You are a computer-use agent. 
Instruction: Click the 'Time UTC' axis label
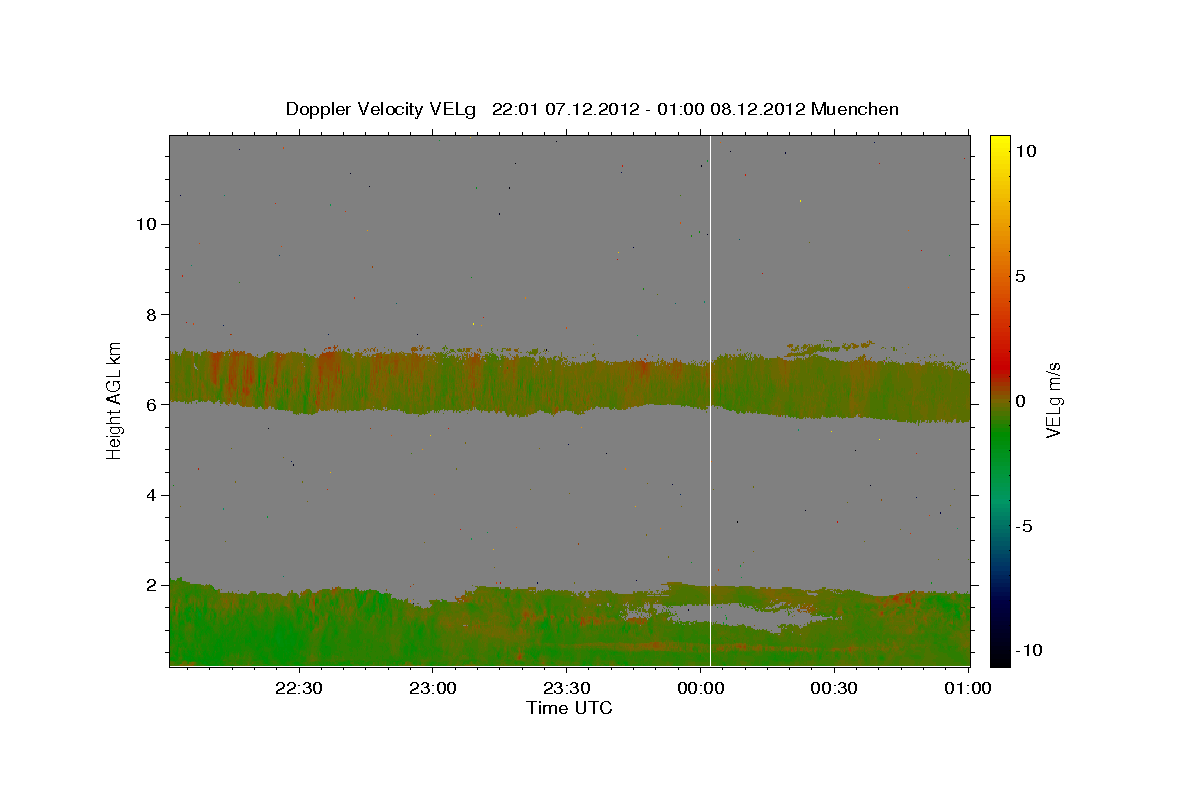click(x=569, y=708)
